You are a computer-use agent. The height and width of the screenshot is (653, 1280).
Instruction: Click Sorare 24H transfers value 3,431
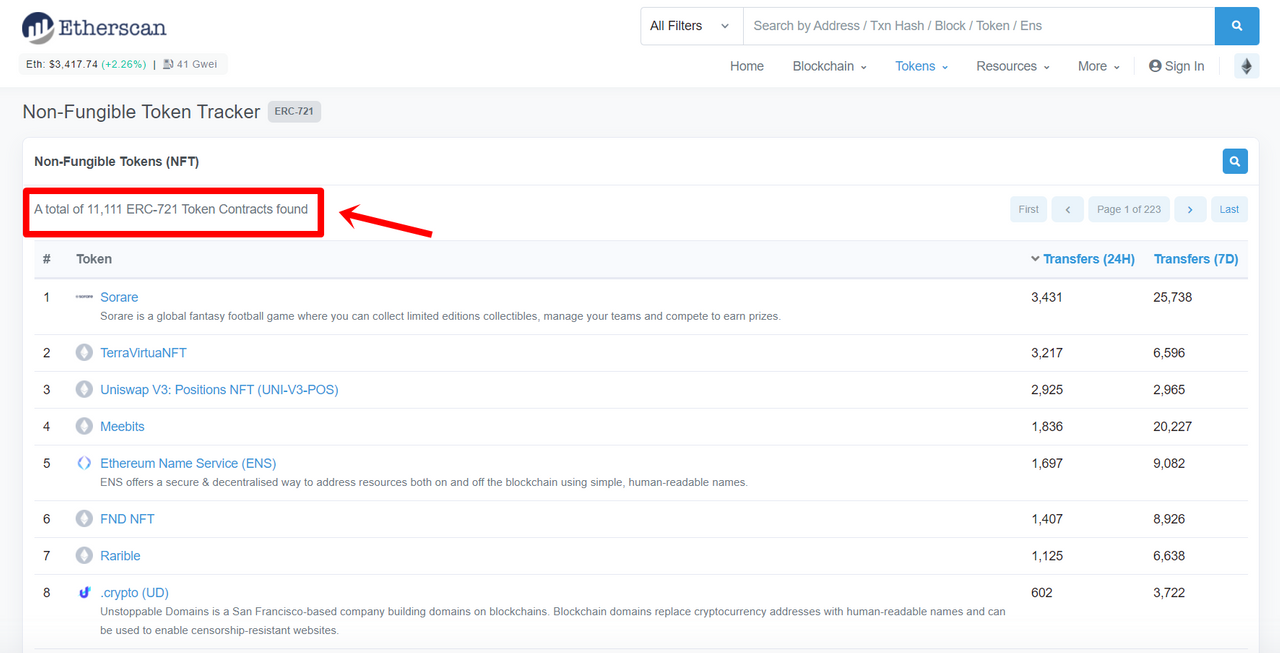coord(1047,297)
